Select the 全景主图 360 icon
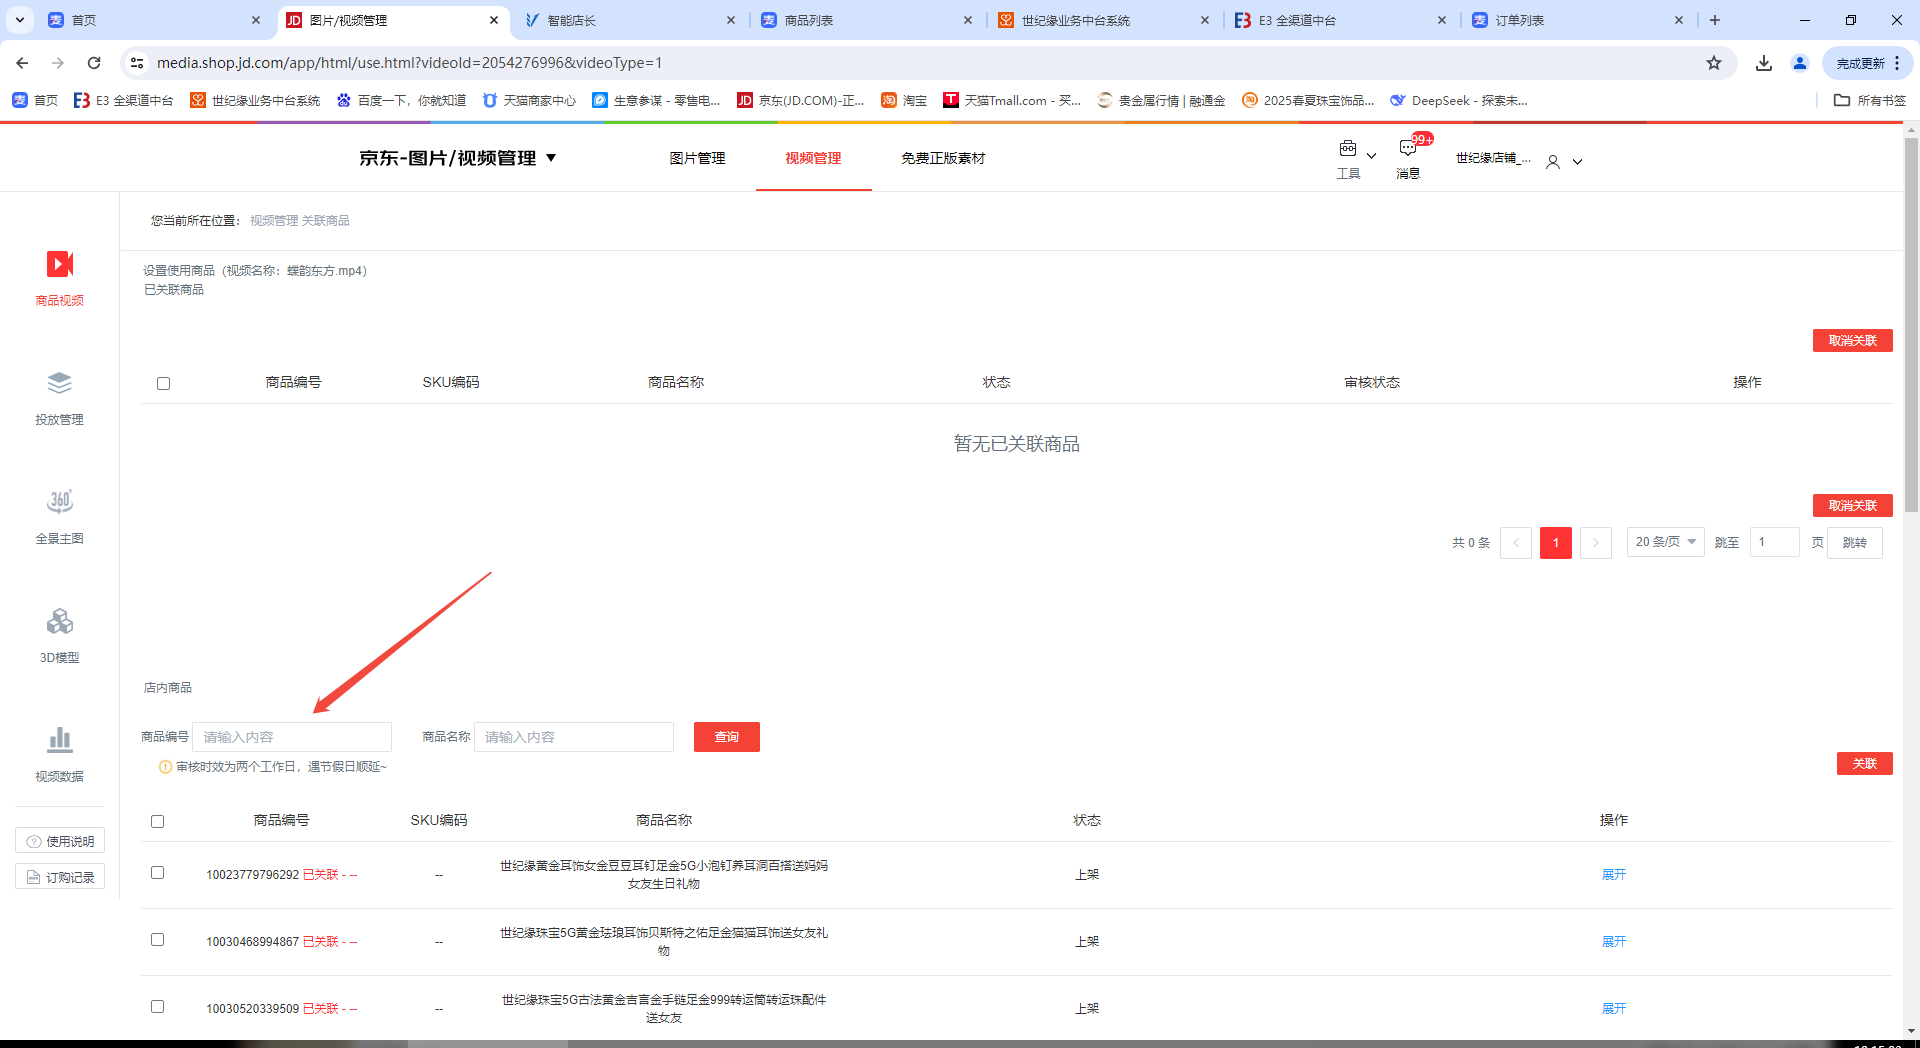Image resolution: width=1920 pixels, height=1048 pixels. [x=60, y=502]
